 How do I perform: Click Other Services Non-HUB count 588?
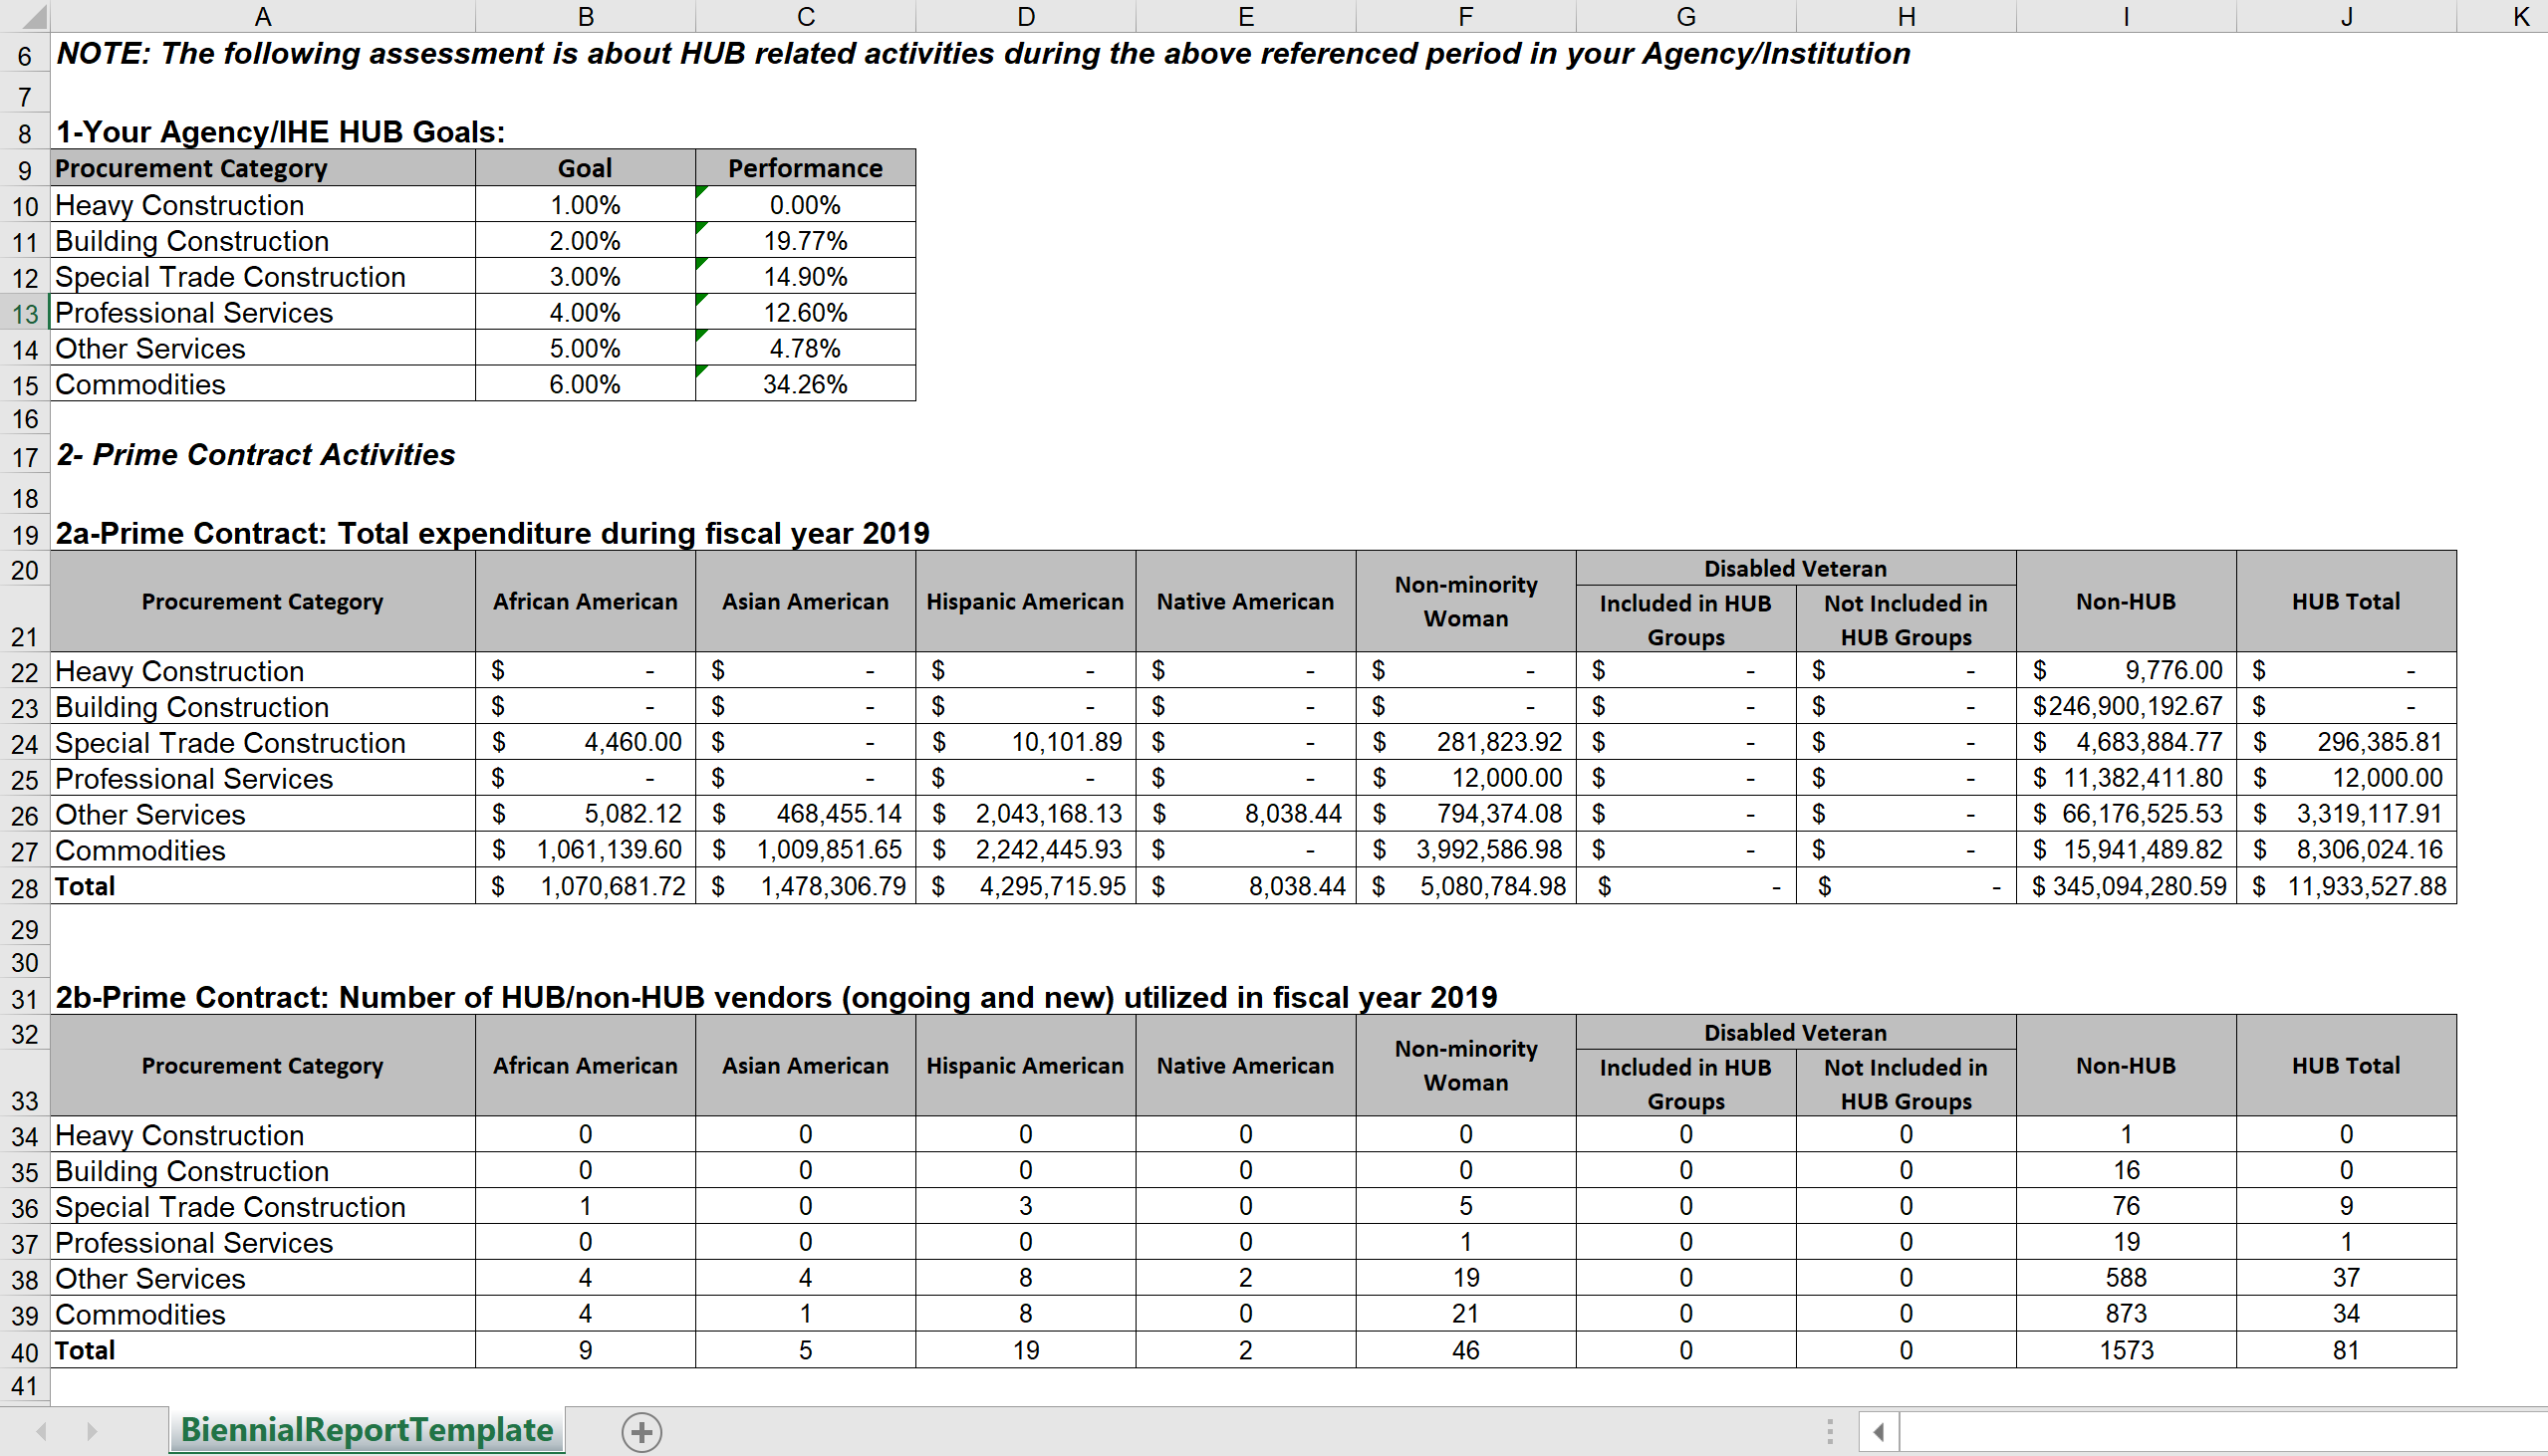coord(2126,1279)
